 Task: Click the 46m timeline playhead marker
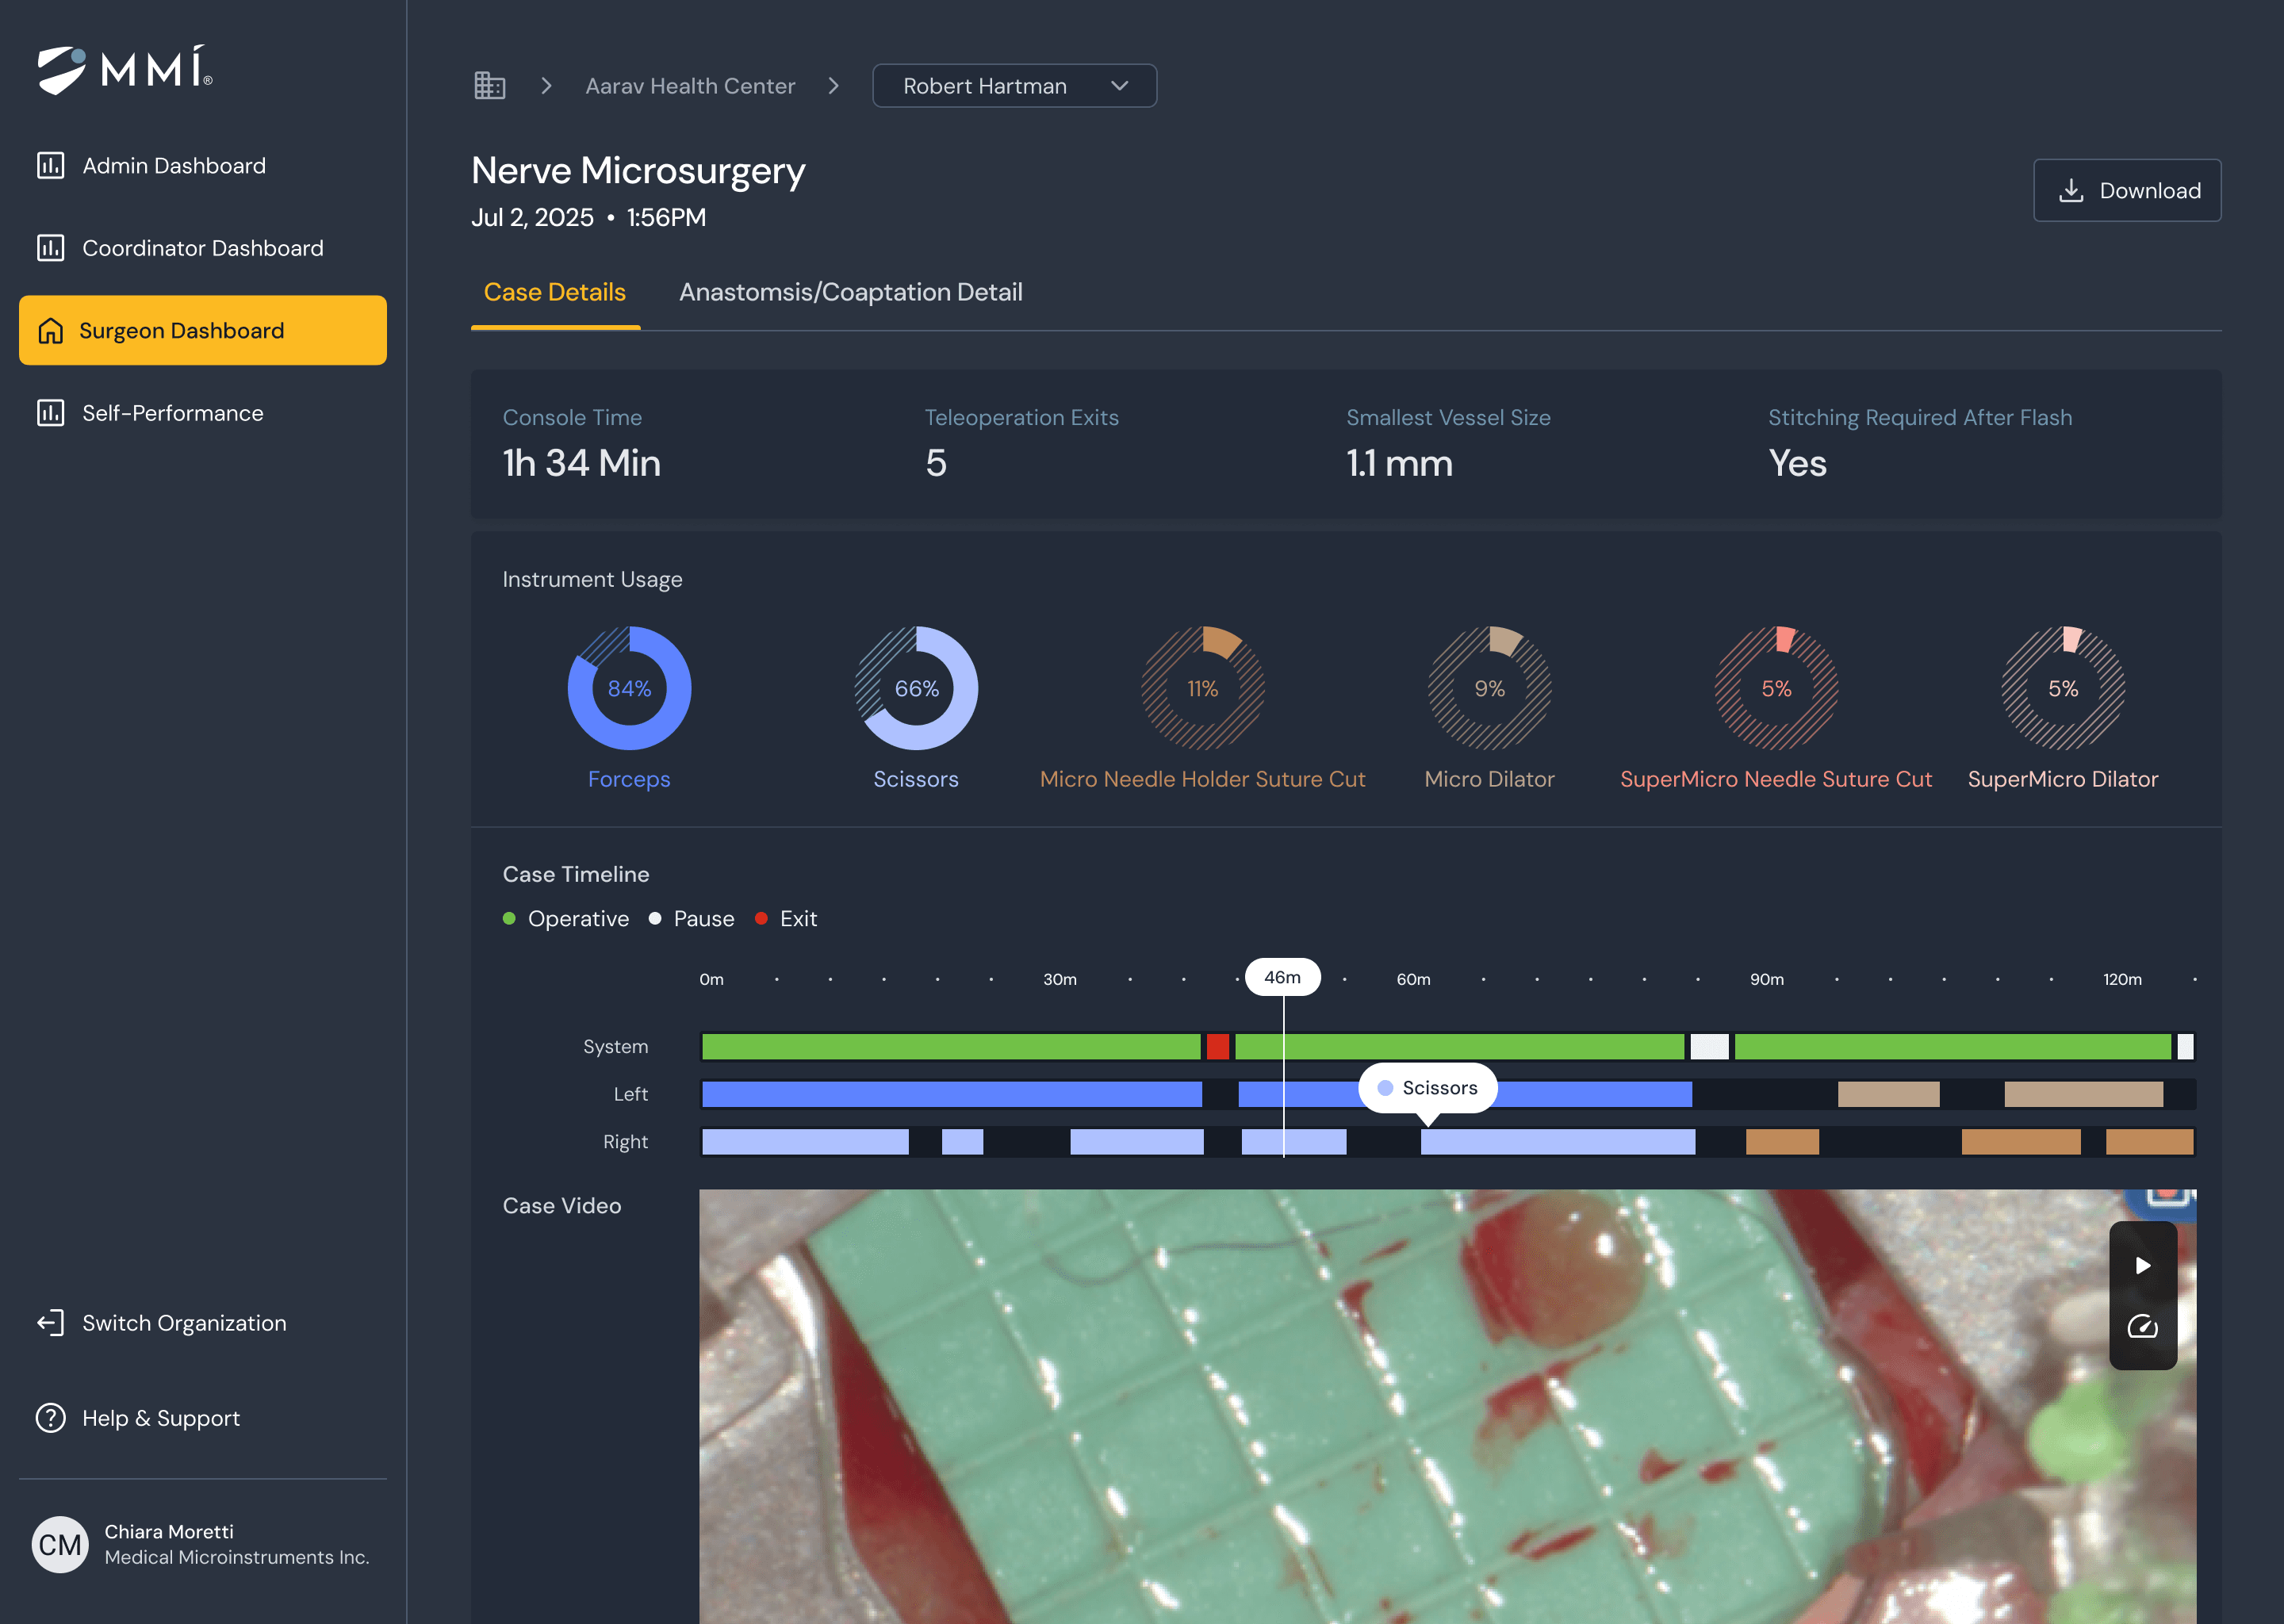pos(1282,977)
